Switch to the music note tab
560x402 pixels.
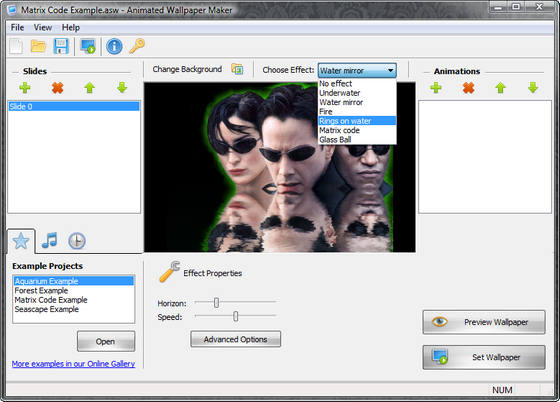[x=49, y=240]
